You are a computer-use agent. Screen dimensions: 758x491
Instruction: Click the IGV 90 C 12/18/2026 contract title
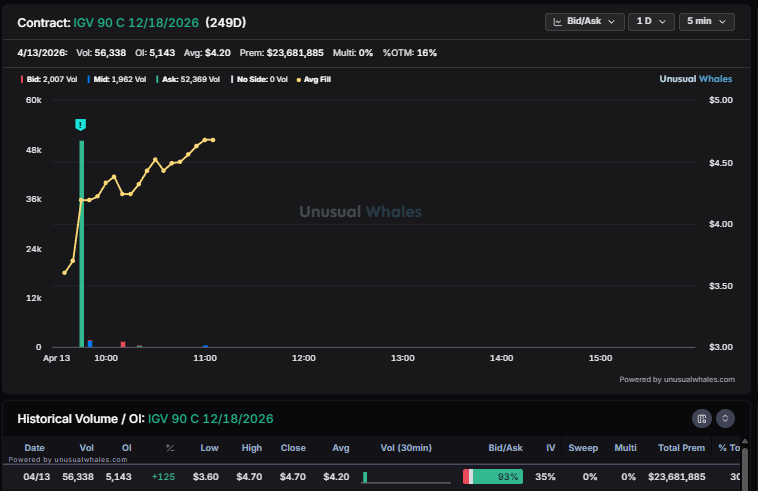(136, 23)
